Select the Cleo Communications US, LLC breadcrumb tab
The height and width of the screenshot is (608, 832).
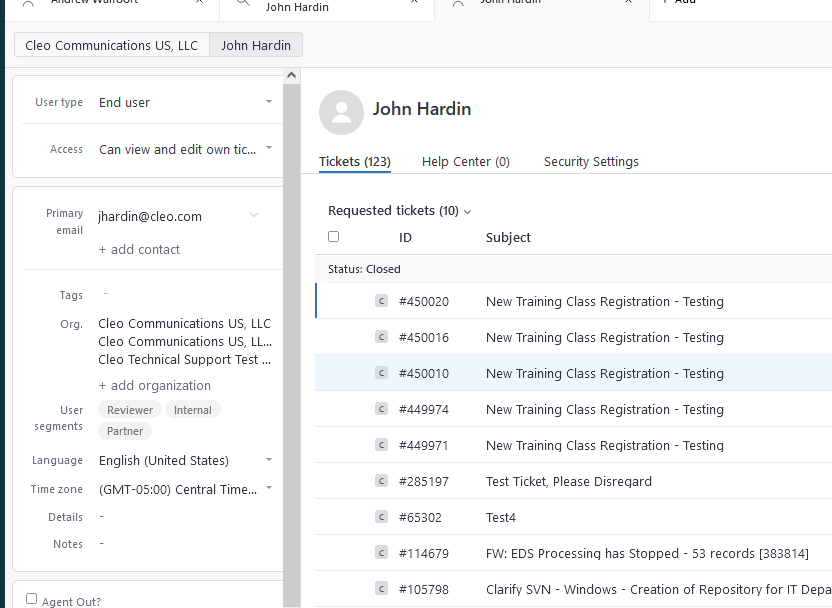tap(111, 45)
